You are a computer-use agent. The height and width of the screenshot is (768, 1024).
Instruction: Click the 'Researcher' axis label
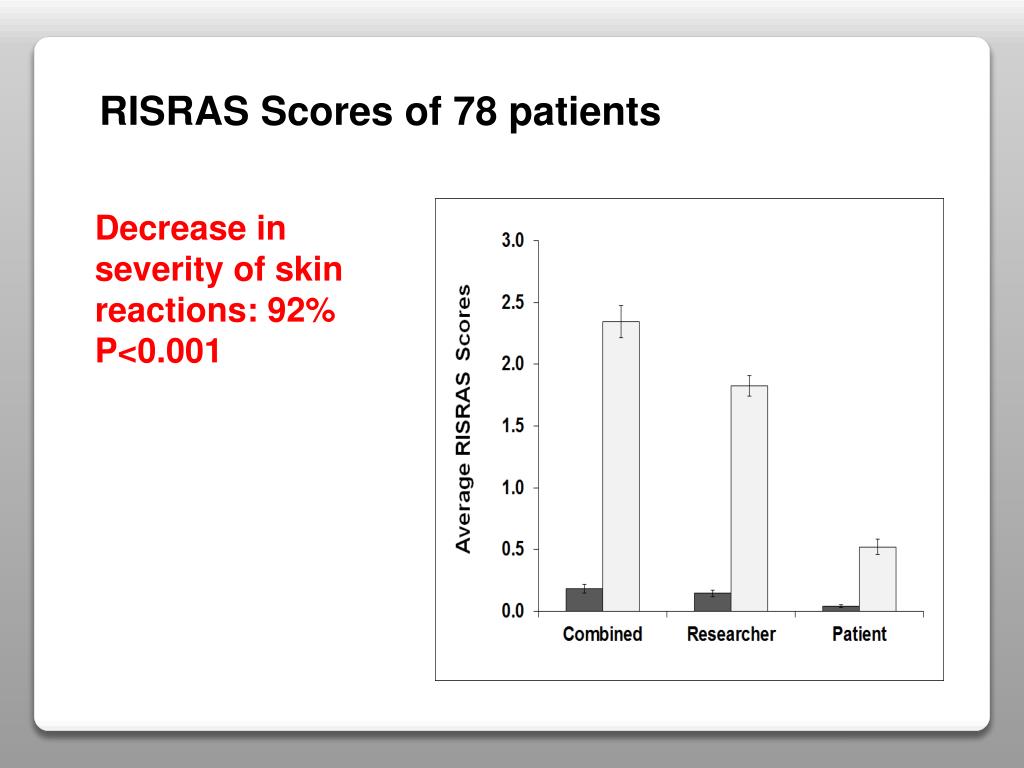pos(731,634)
